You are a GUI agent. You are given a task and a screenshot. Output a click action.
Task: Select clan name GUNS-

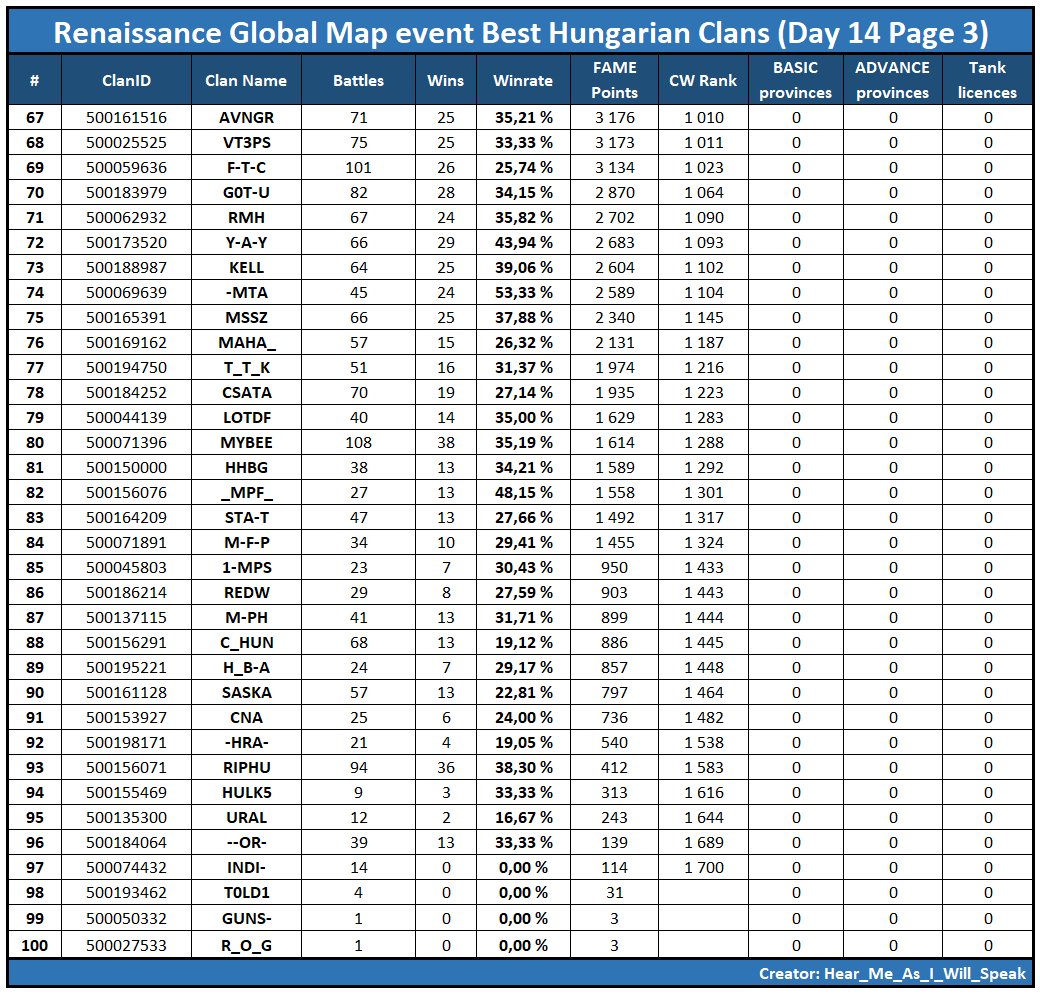247,918
